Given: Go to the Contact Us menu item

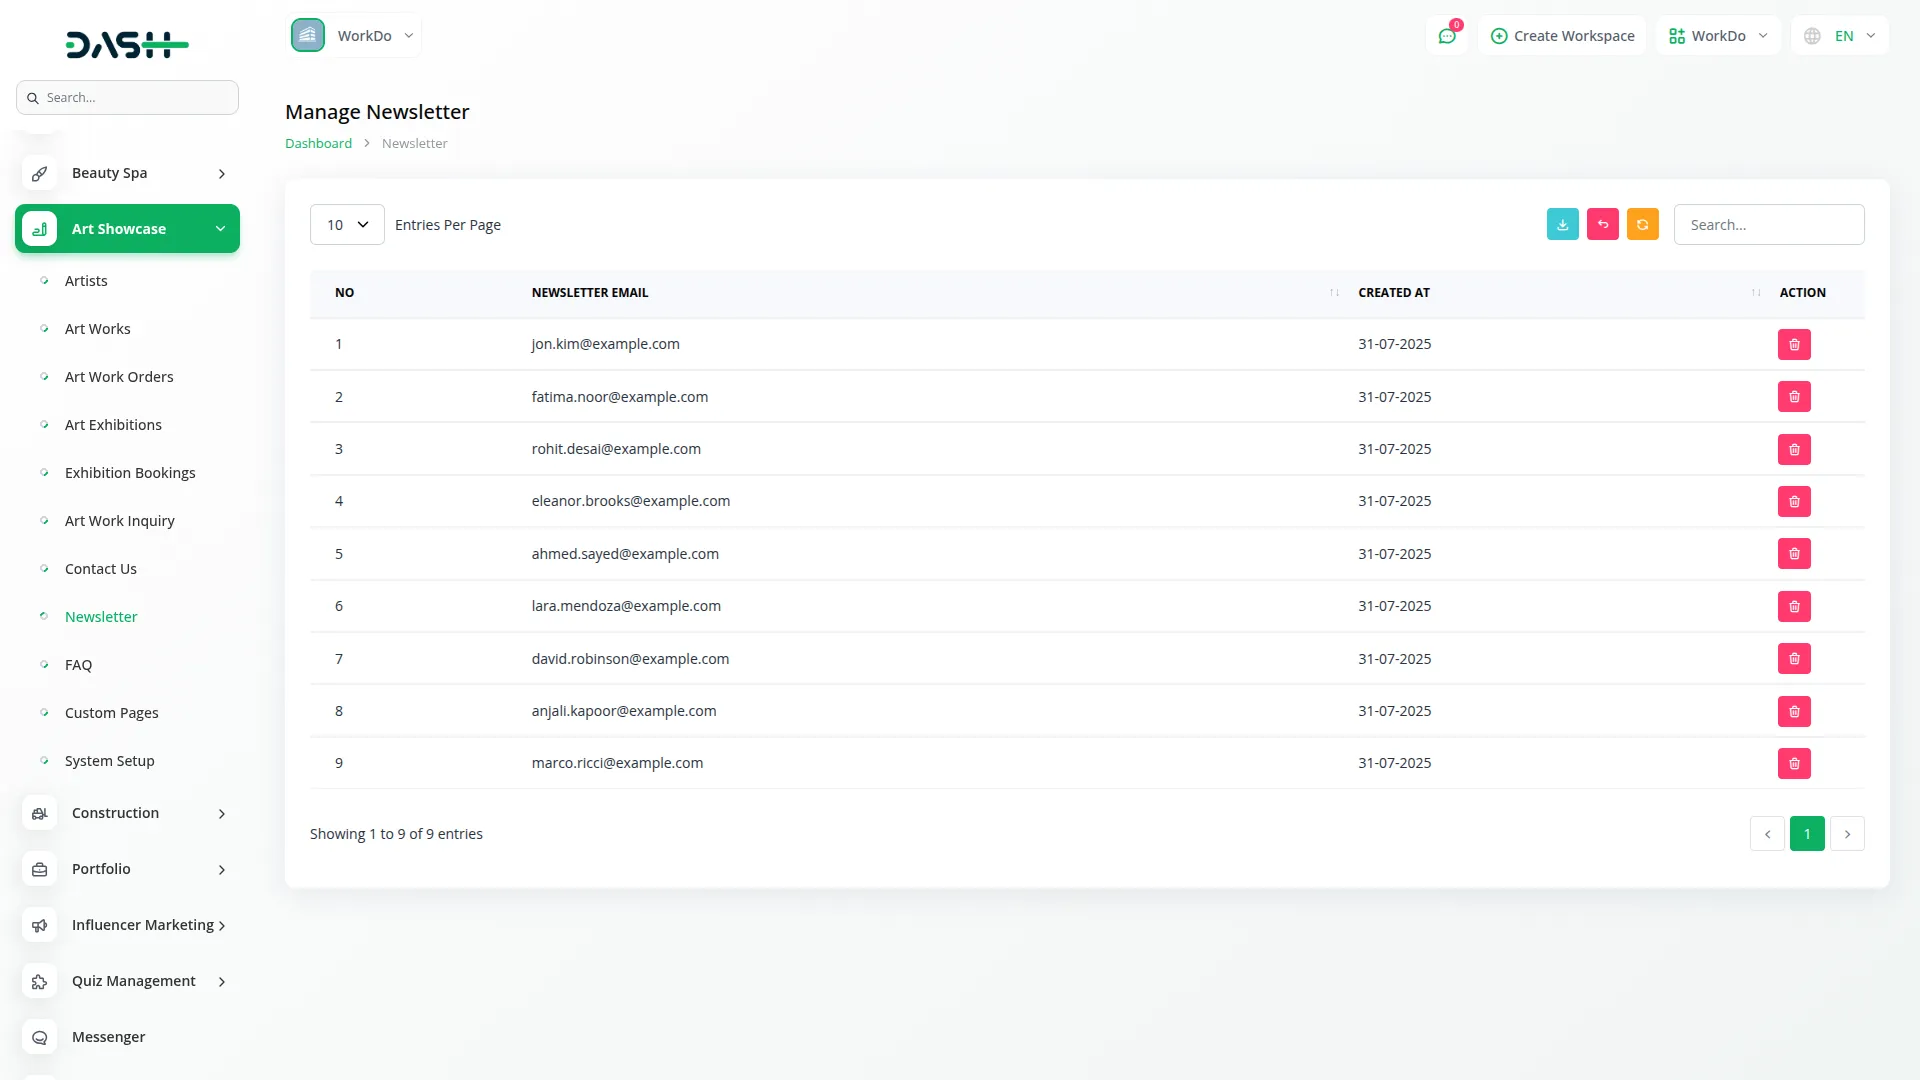Looking at the screenshot, I should coord(101,569).
